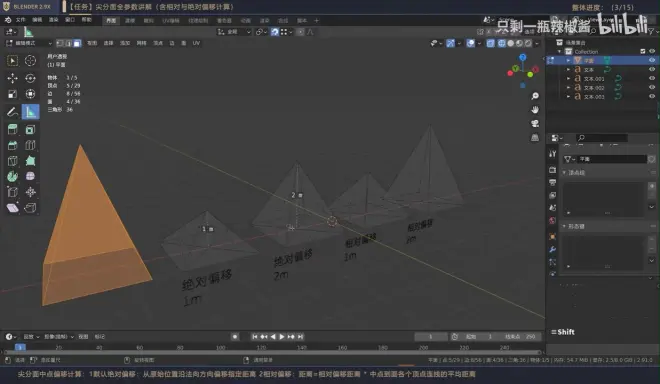Hide the 文本.003 object

coord(652,96)
